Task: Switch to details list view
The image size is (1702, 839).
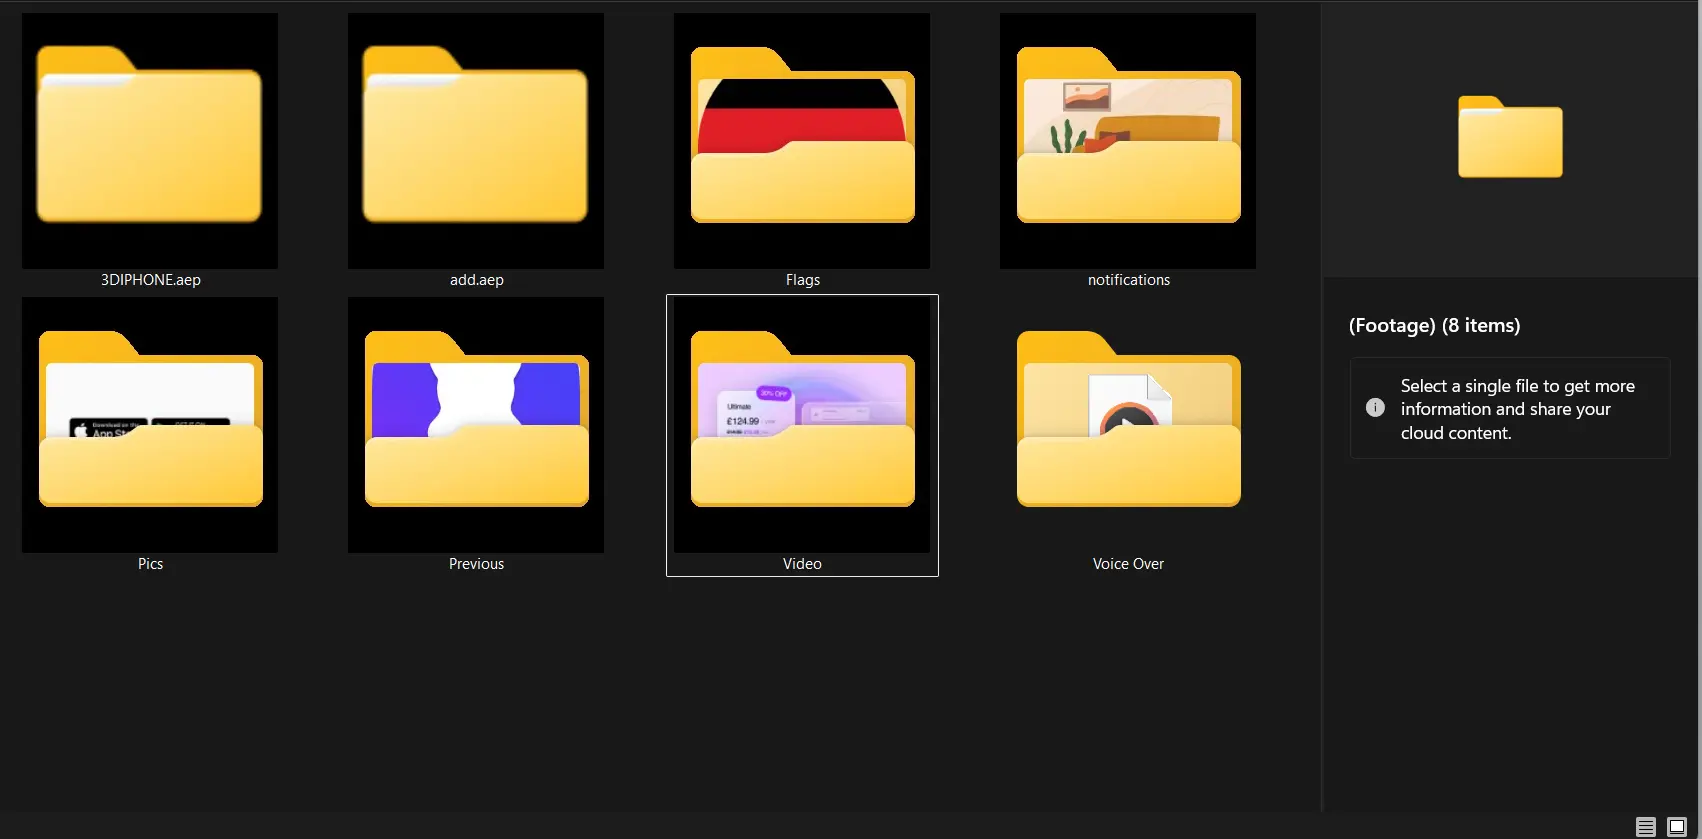Action: [1645, 827]
